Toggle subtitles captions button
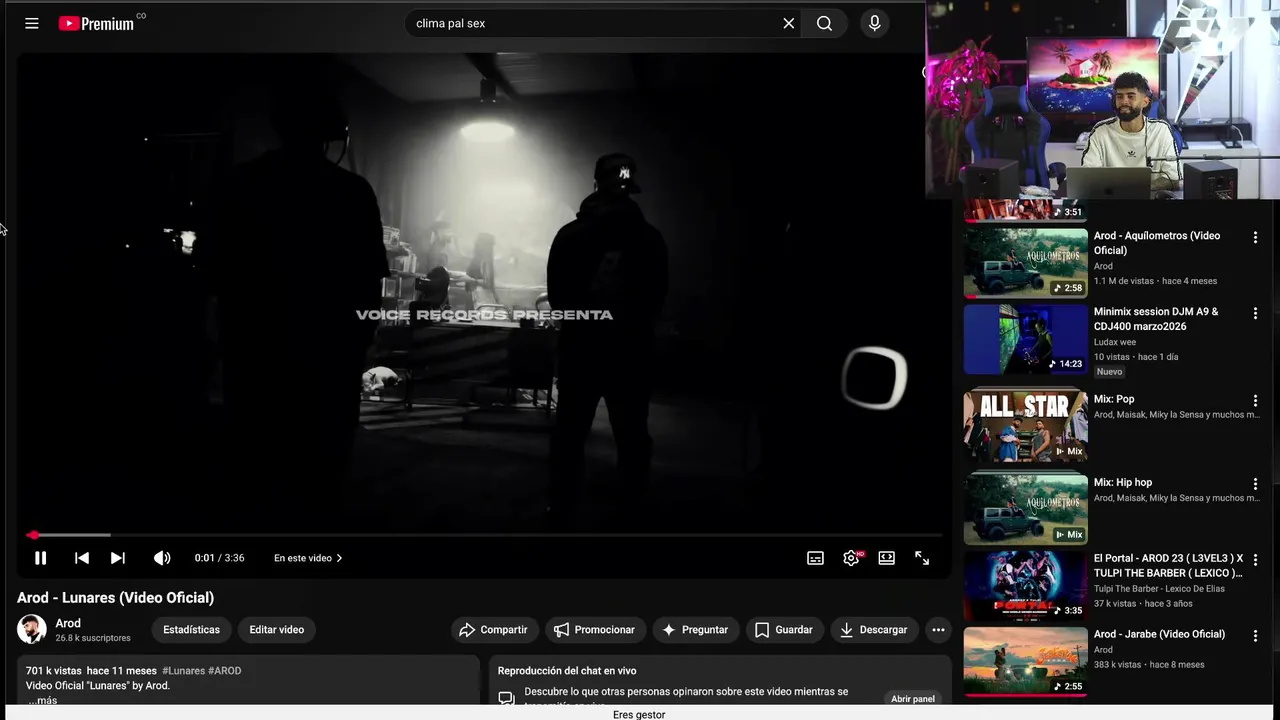1280x720 pixels. click(816, 558)
